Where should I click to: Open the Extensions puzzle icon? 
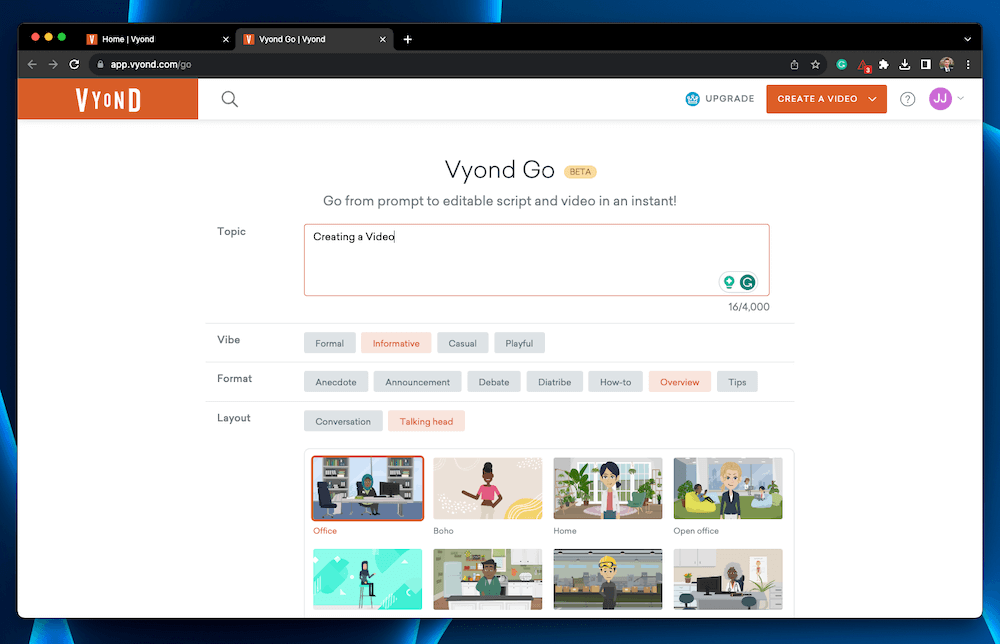click(x=884, y=64)
